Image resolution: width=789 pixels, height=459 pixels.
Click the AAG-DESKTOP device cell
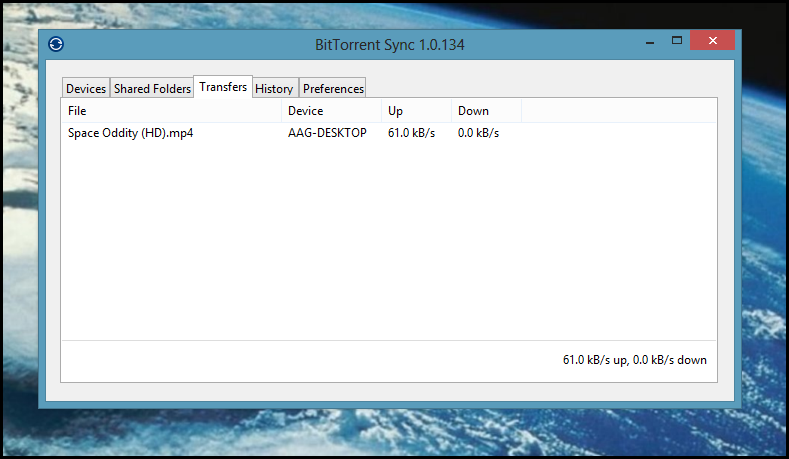(327, 133)
